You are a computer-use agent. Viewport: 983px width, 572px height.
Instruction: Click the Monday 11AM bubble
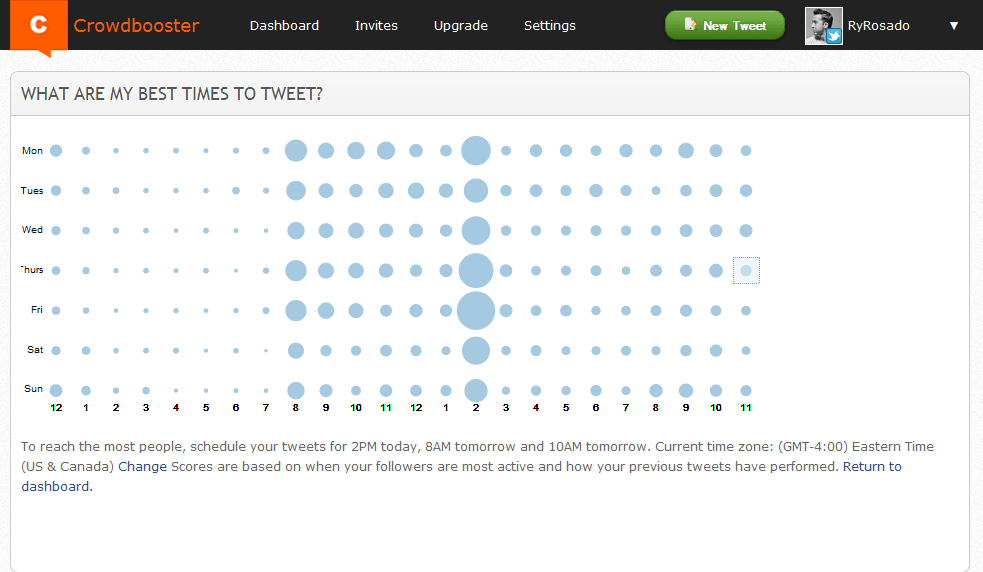[x=386, y=151]
